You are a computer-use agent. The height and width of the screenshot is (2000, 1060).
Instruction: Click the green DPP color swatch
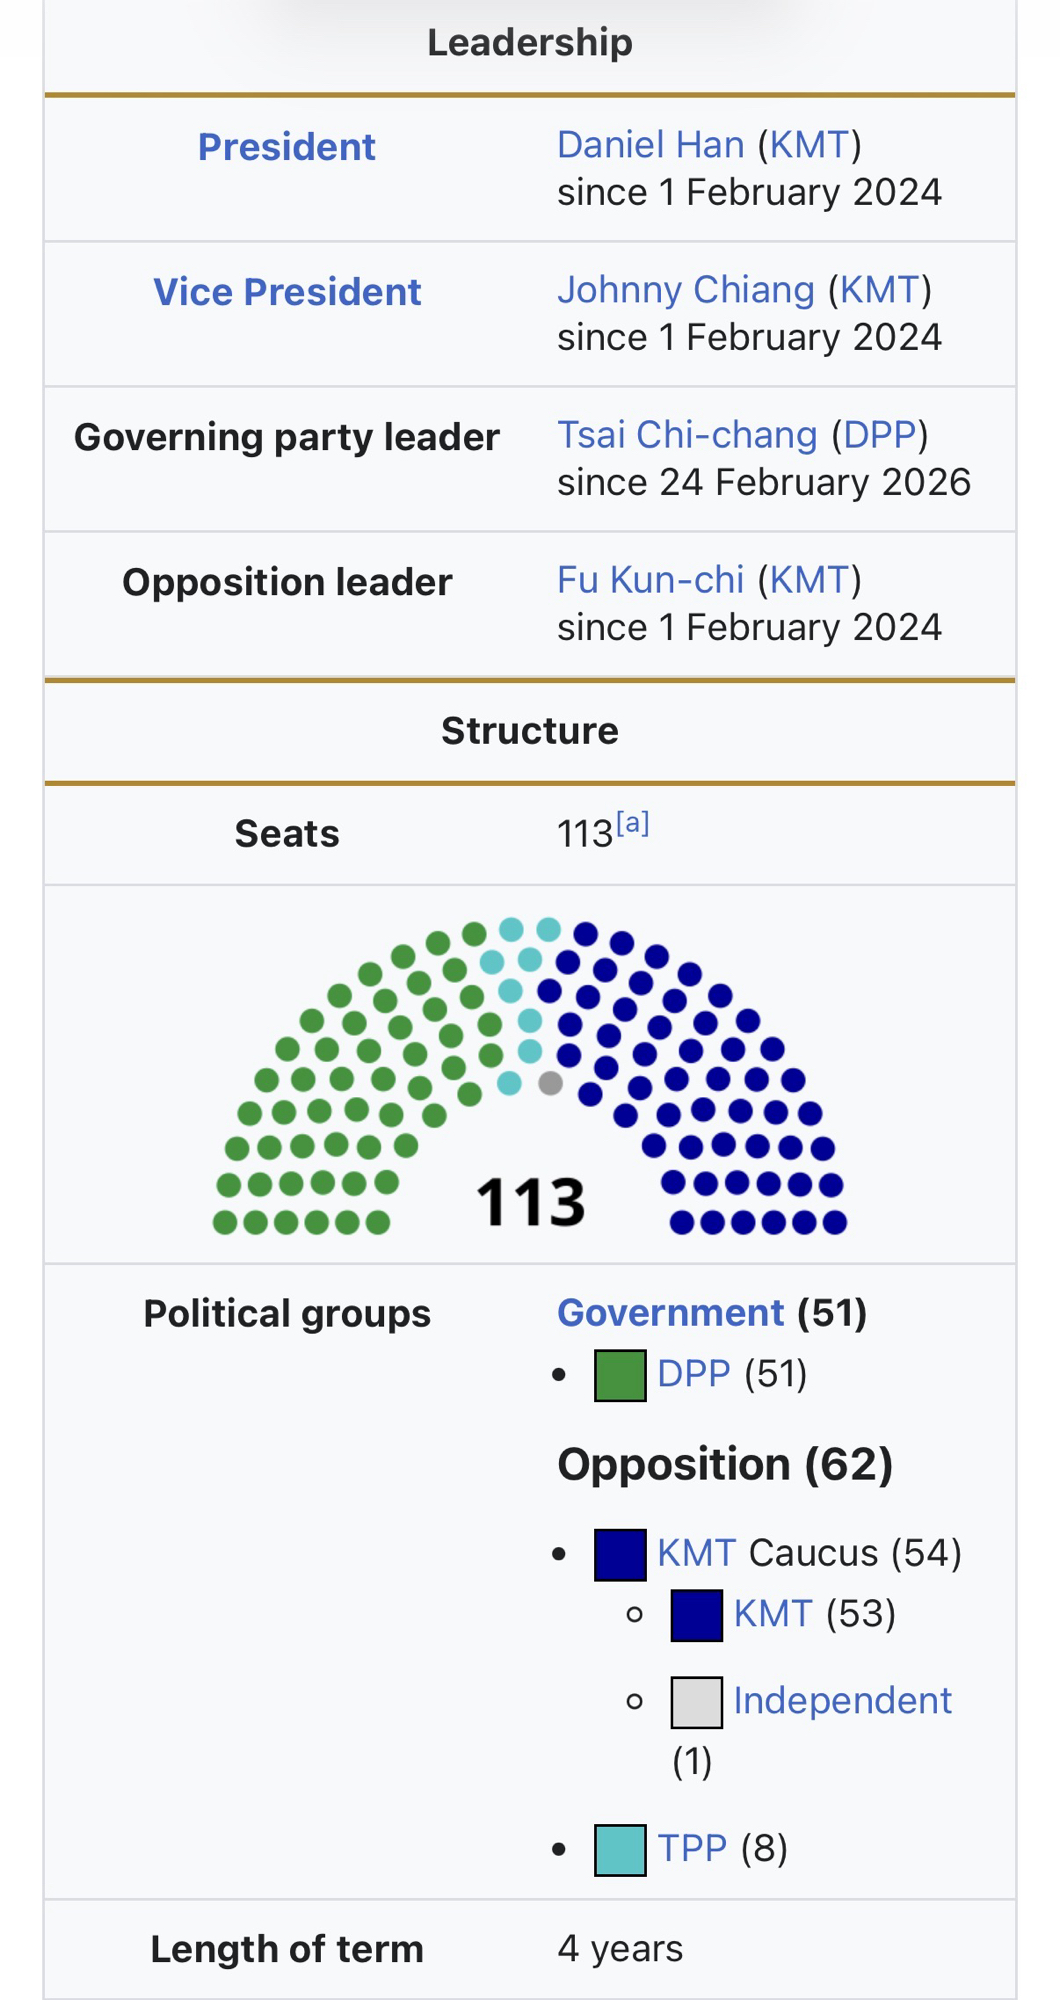620,1375
